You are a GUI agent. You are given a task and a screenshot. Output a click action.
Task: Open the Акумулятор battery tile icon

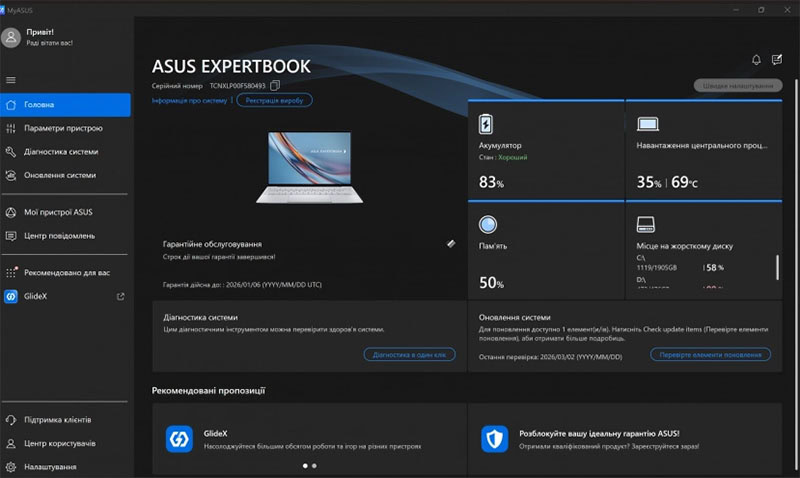pos(486,124)
